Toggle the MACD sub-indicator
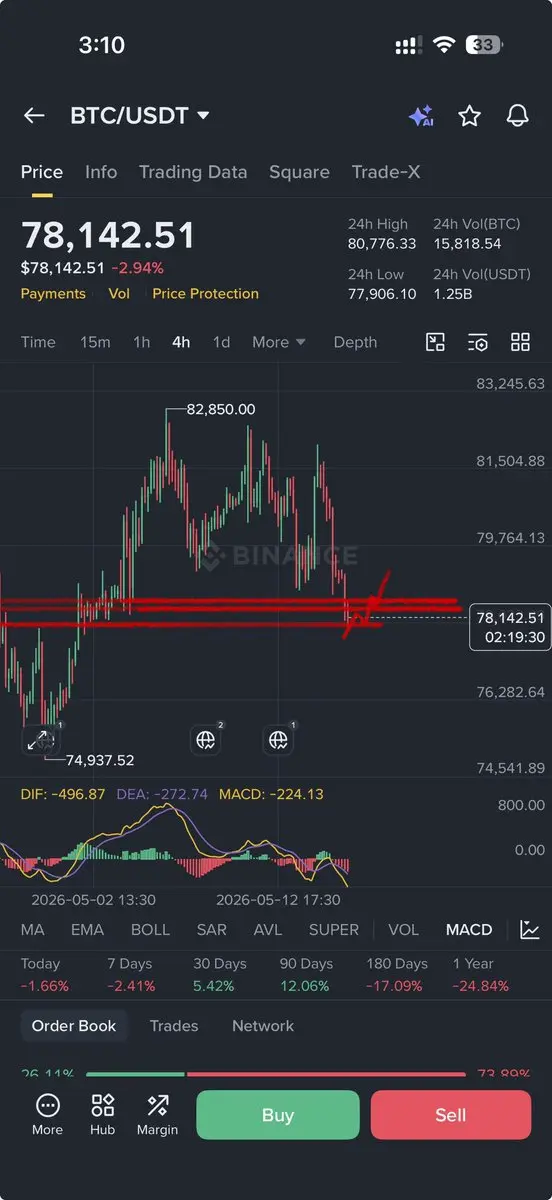 tap(469, 930)
